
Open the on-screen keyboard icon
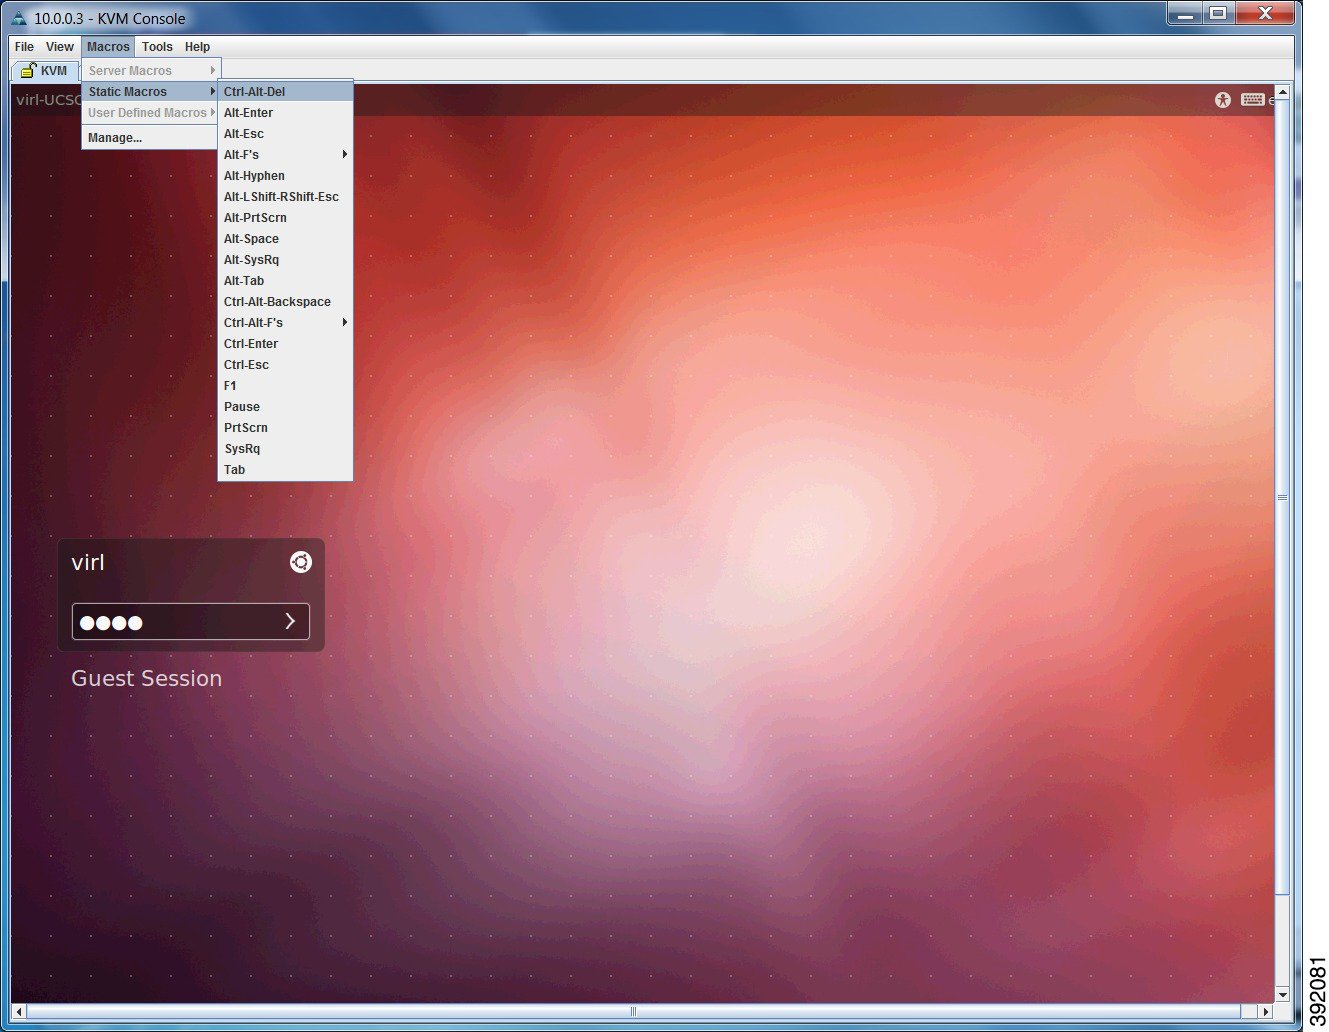(x=1253, y=99)
